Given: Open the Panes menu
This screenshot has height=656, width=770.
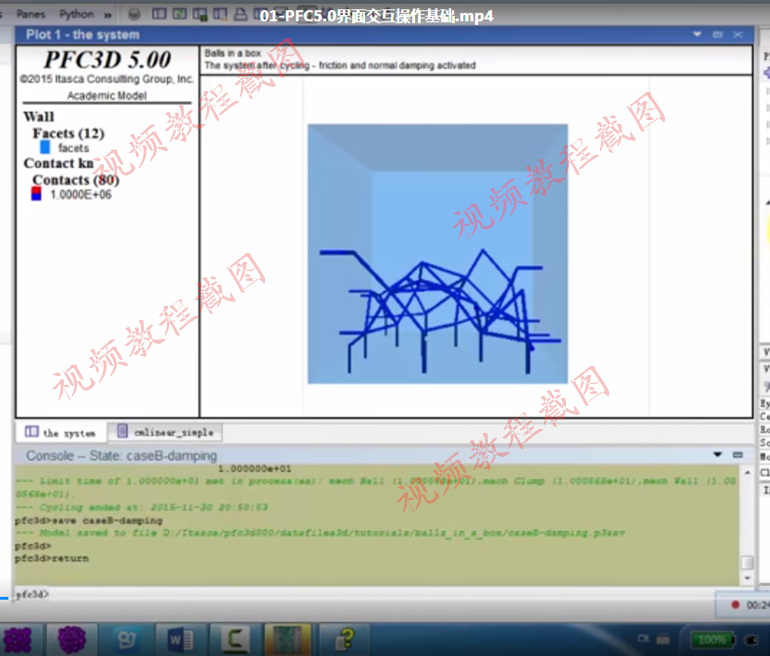Looking at the screenshot, I should tap(30, 14).
